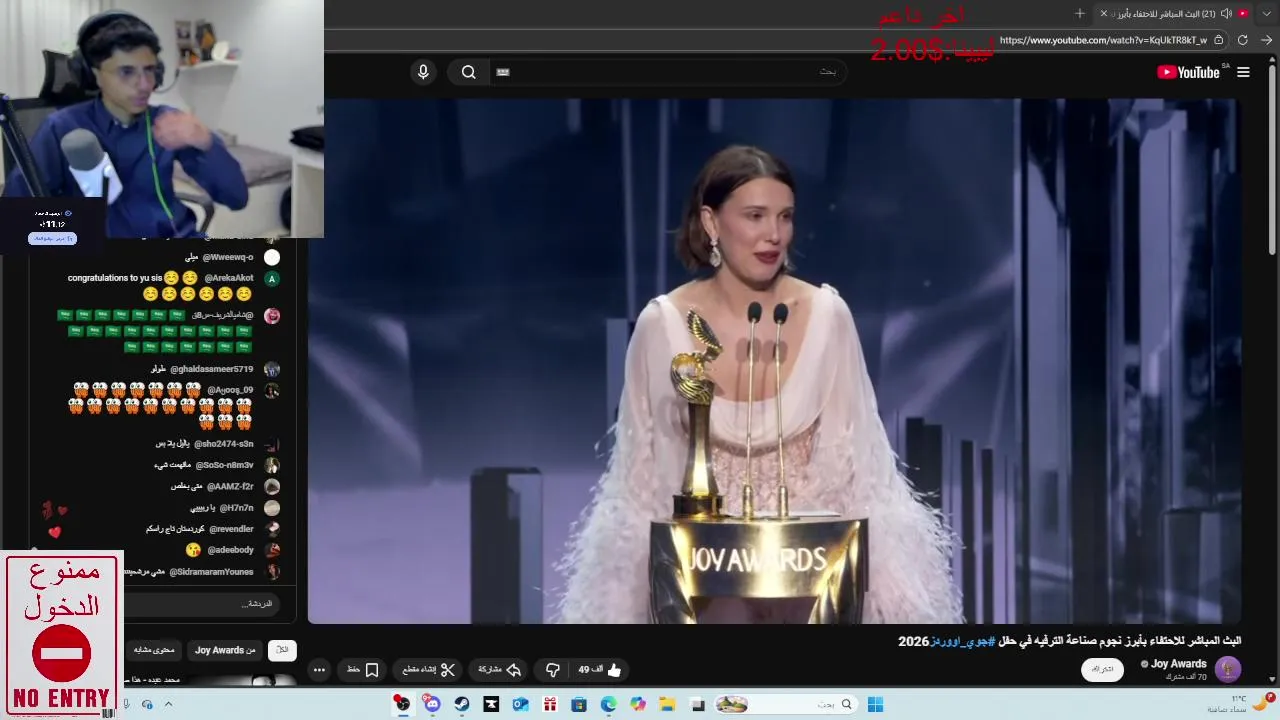Open Microsoft Store icon on taskbar
The image size is (1280, 720).
[x=579, y=704]
